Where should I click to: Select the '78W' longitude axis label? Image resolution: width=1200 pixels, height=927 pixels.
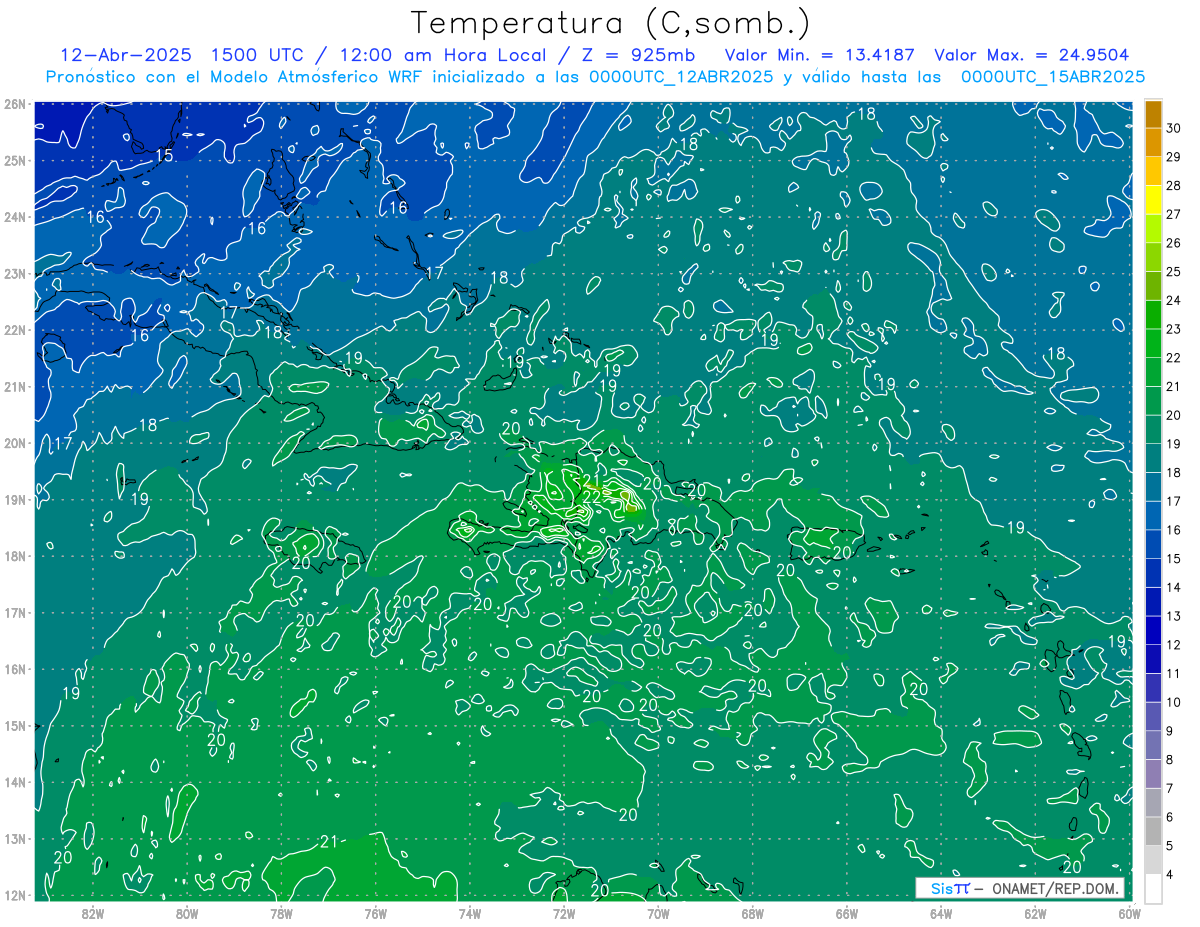tap(281, 912)
